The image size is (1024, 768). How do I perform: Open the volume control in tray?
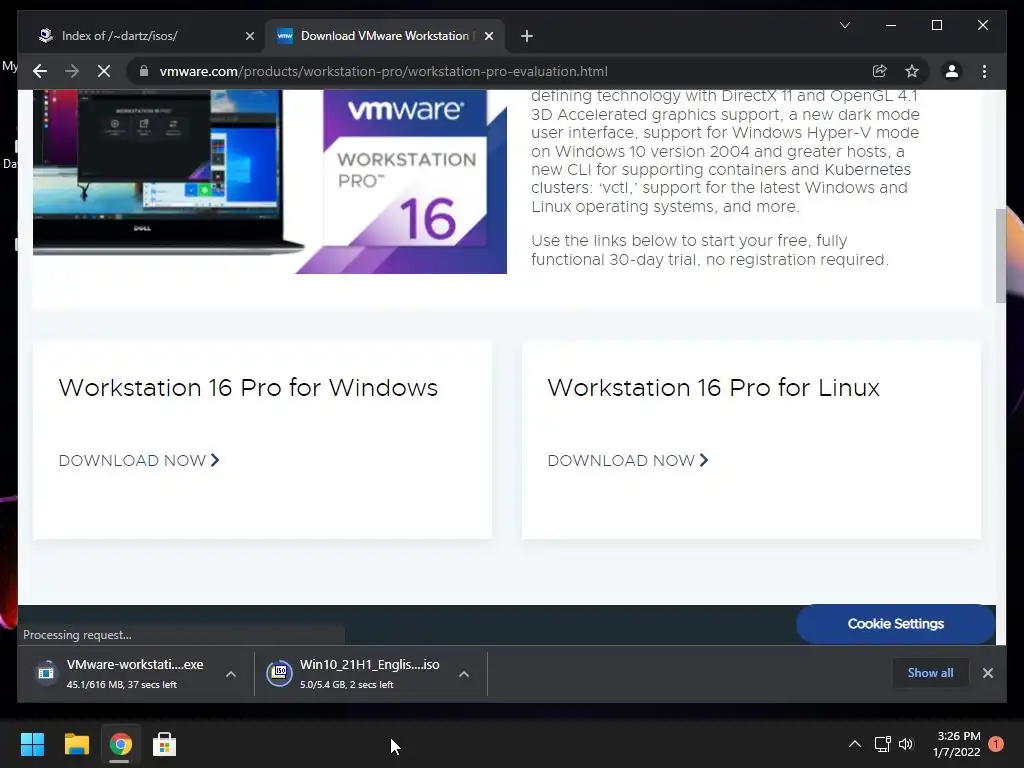[x=906, y=744]
